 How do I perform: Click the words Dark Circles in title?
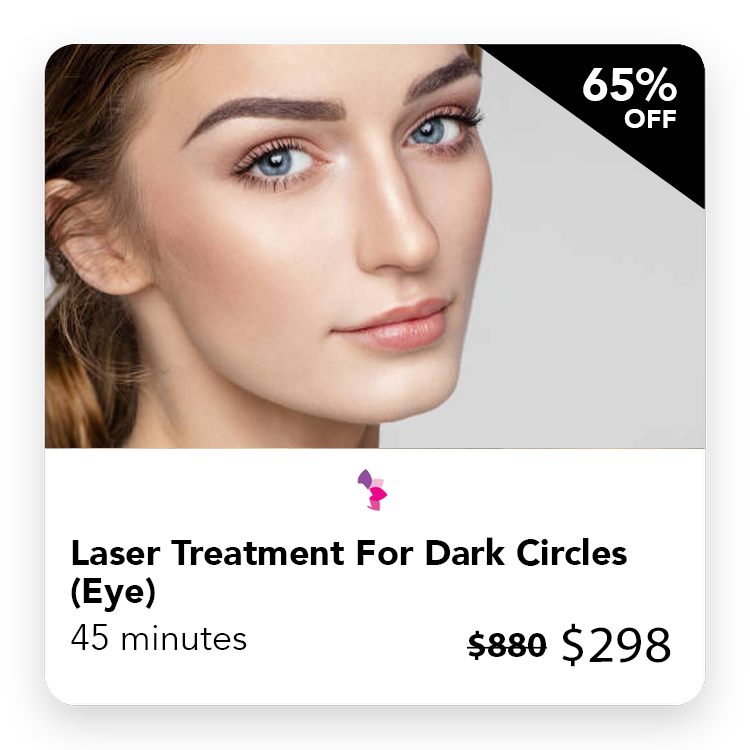coord(526,553)
